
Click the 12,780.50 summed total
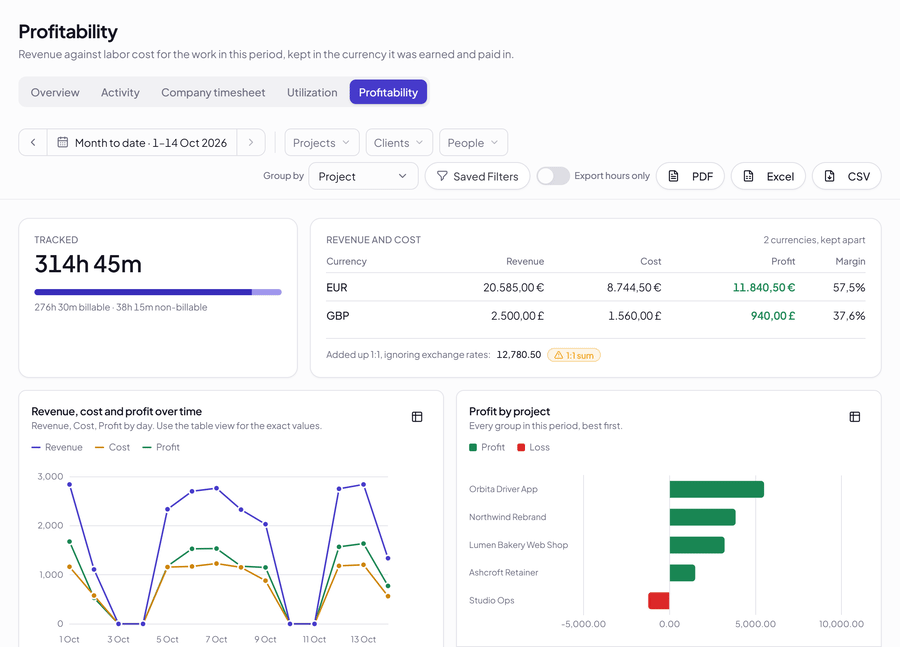coord(519,355)
